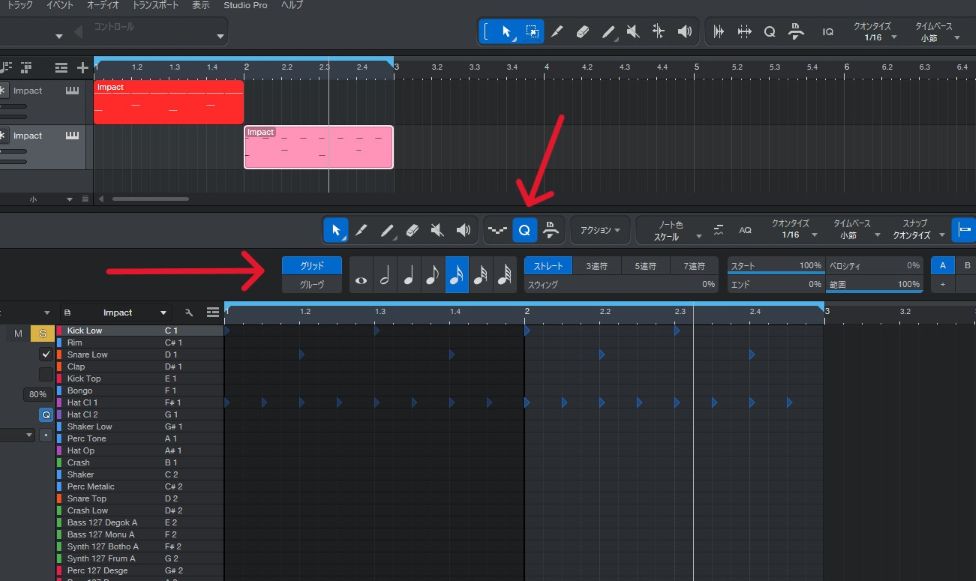Click the 3連符 triplet button
Viewport: 976px width, 581px height.
pos(597,266)
